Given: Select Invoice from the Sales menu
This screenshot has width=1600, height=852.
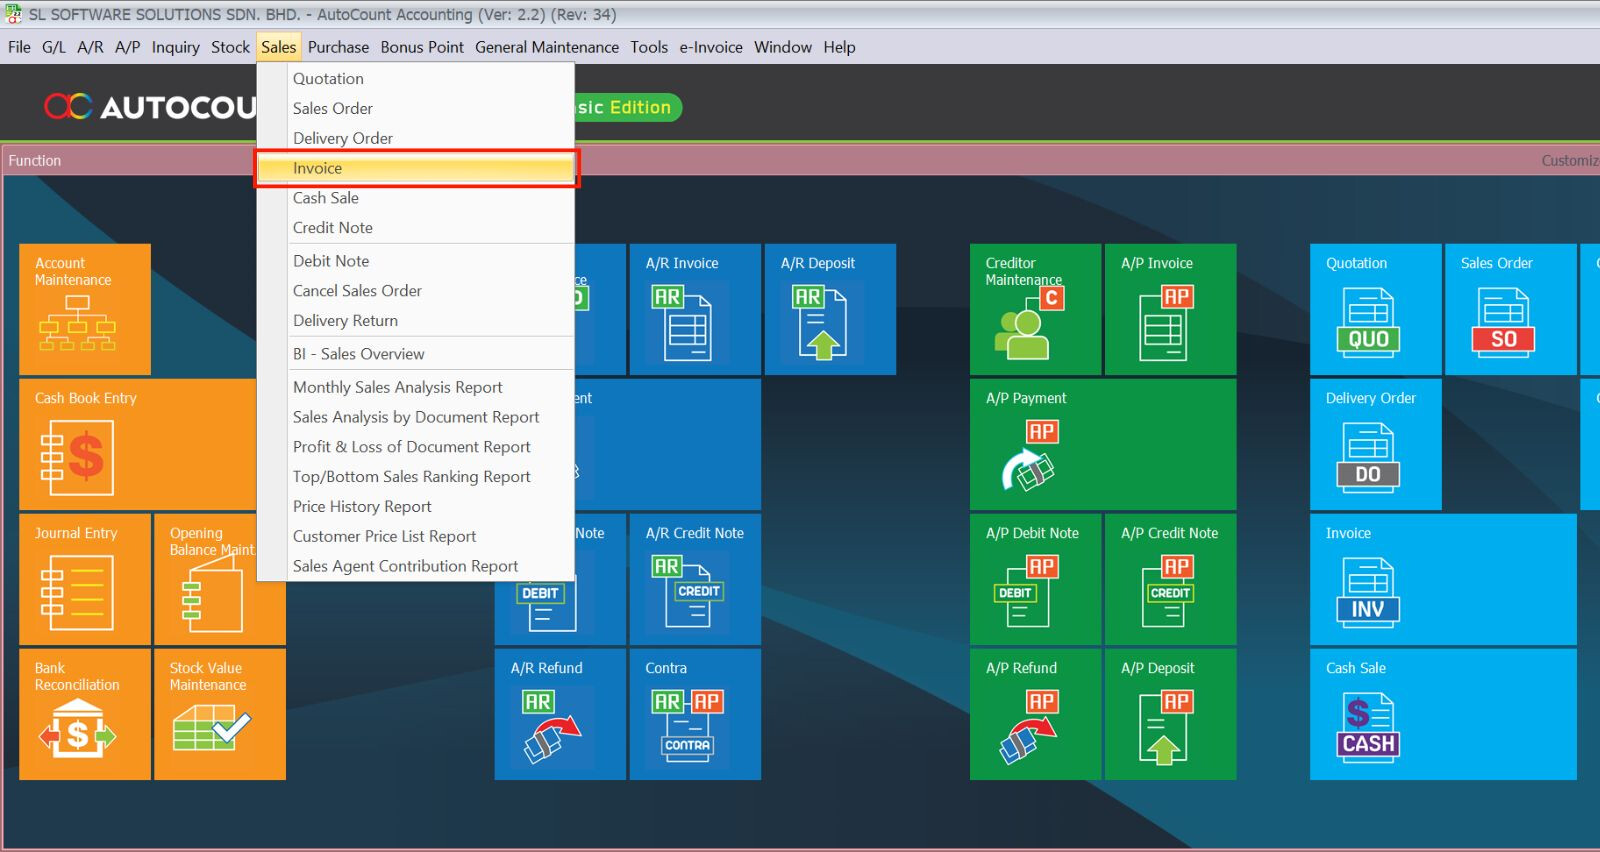Looking at the screenshot, I should click(x=317, y=168).
